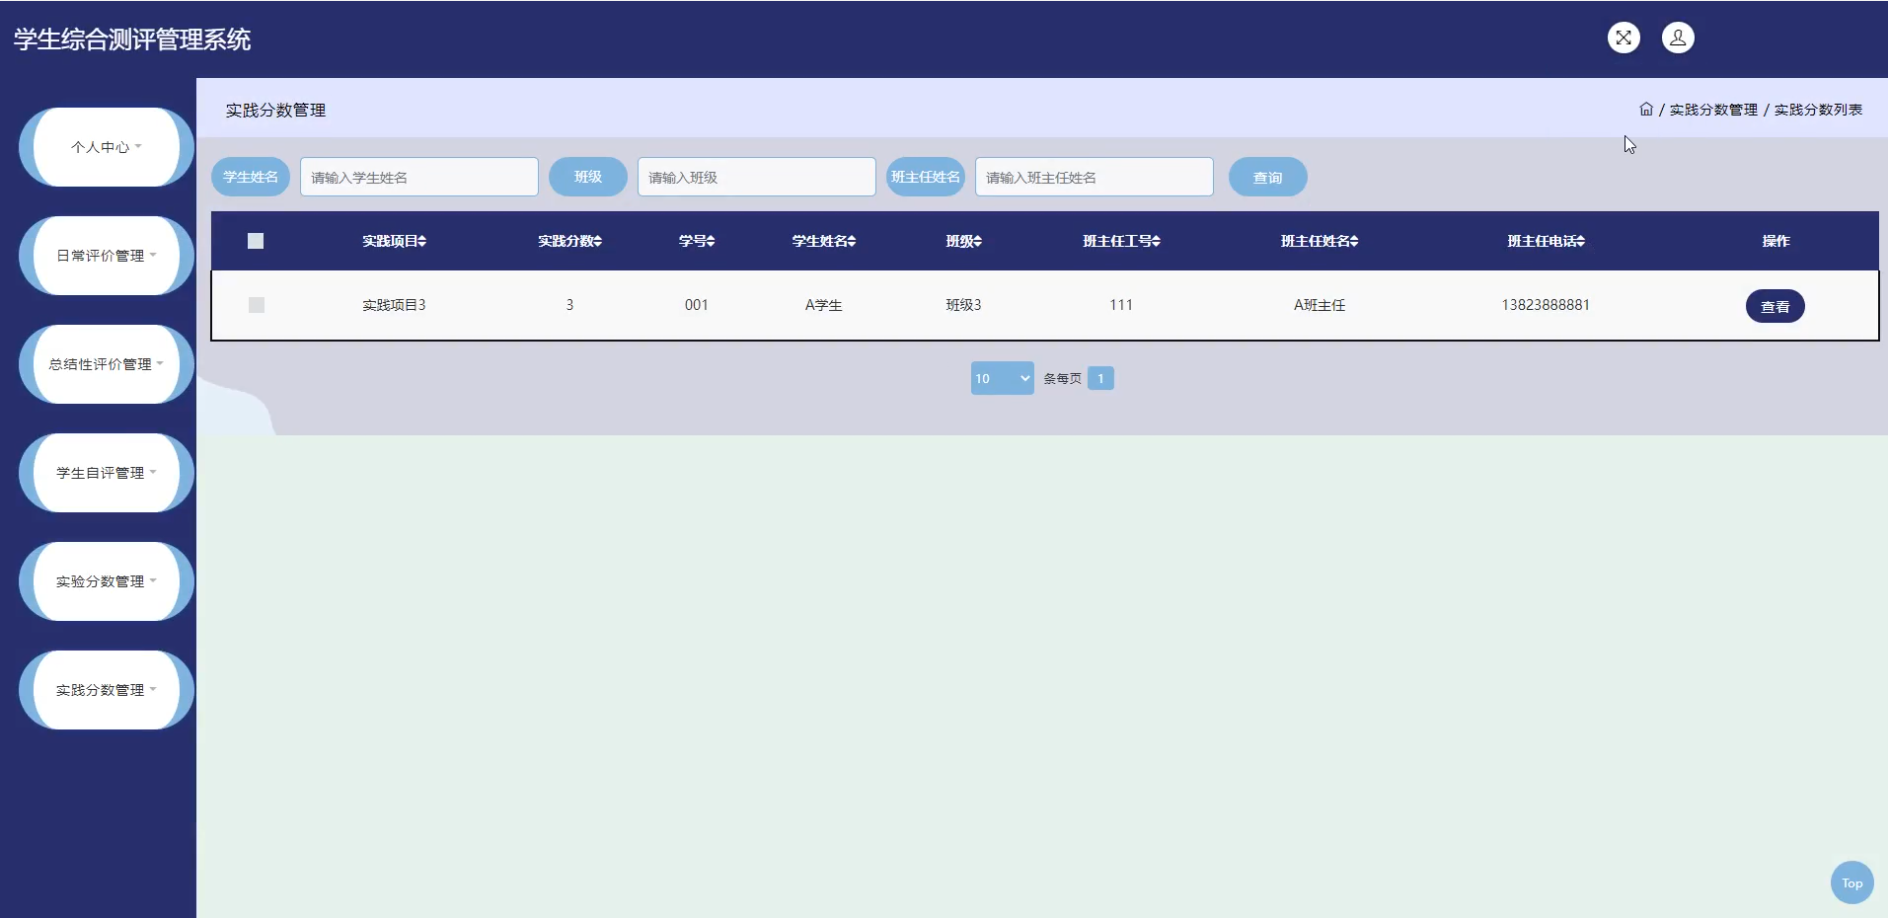Click 实践分数列表 breadcrumb text
This screenshot has height=918, width=1888.
click(x=1818, y=110)
